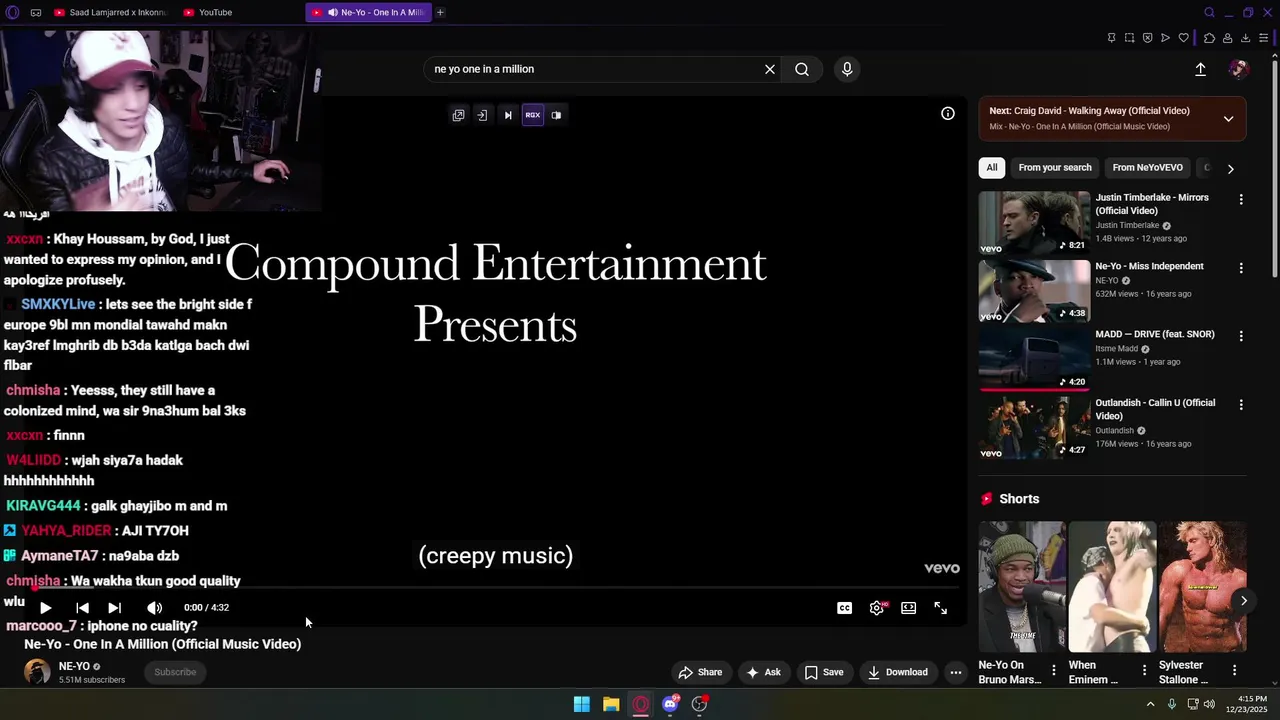Viewport: 1280px width, 720px height.
Task: Share the video
Action: point(699,672)
